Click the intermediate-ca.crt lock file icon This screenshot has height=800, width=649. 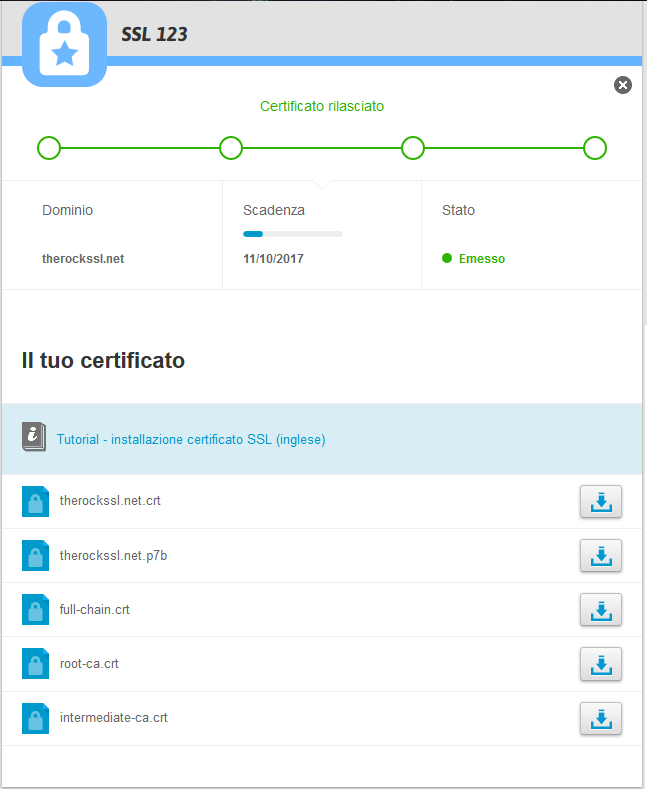35,718
